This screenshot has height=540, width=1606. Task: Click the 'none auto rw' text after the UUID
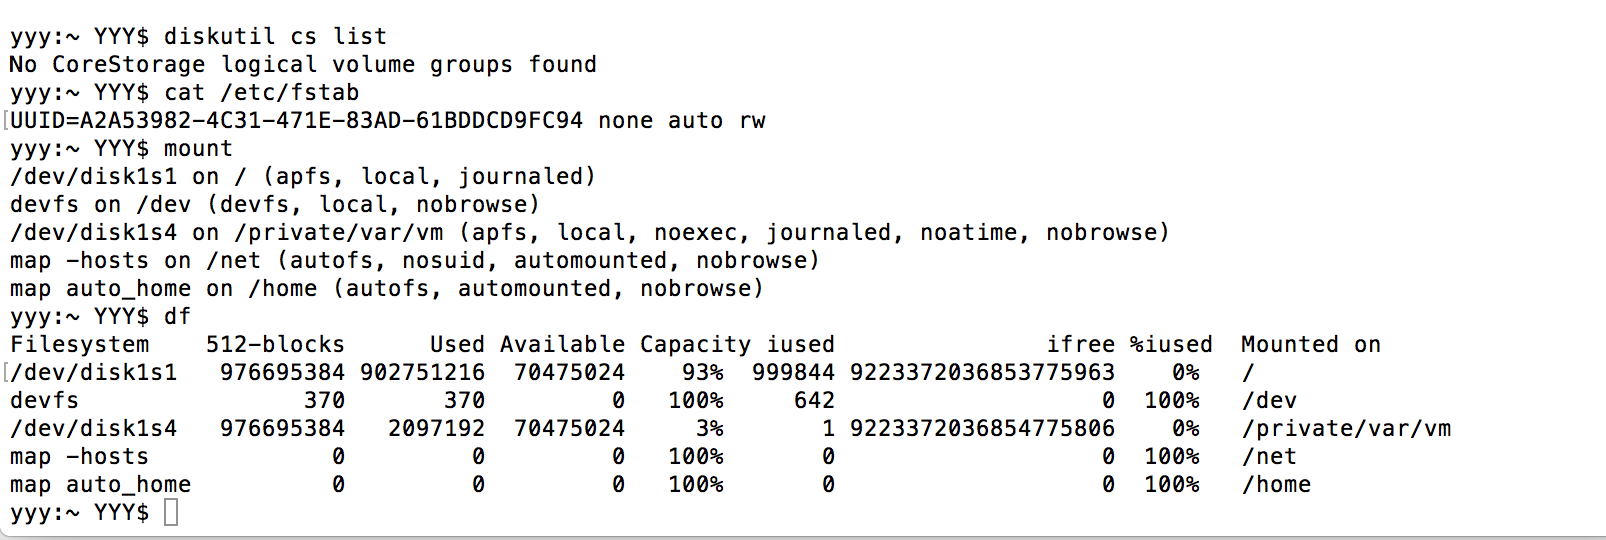pyautogui.click(x=682, y=121)
